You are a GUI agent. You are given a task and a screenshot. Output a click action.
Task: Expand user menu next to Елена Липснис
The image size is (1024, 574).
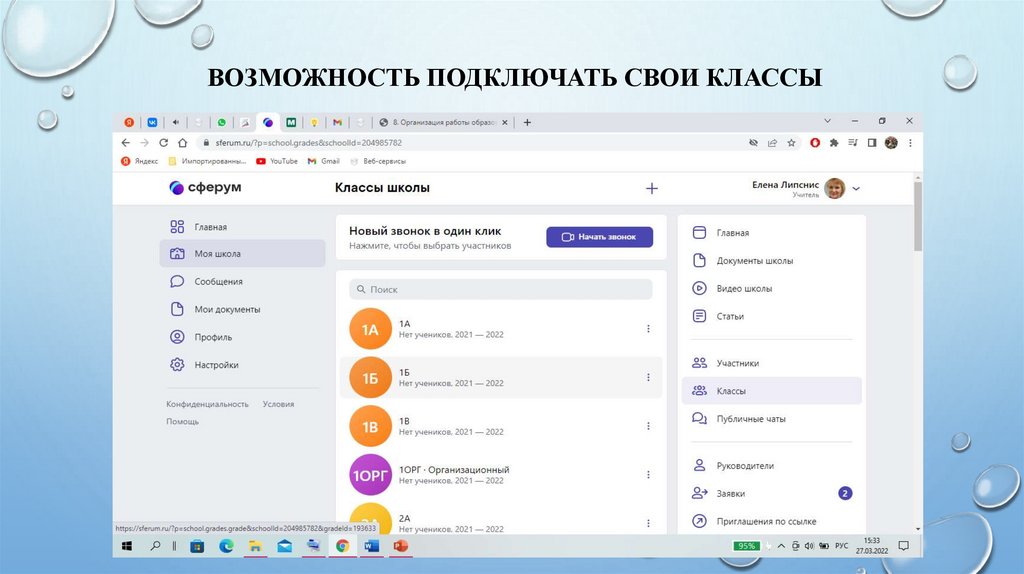(x=856, y=188)
